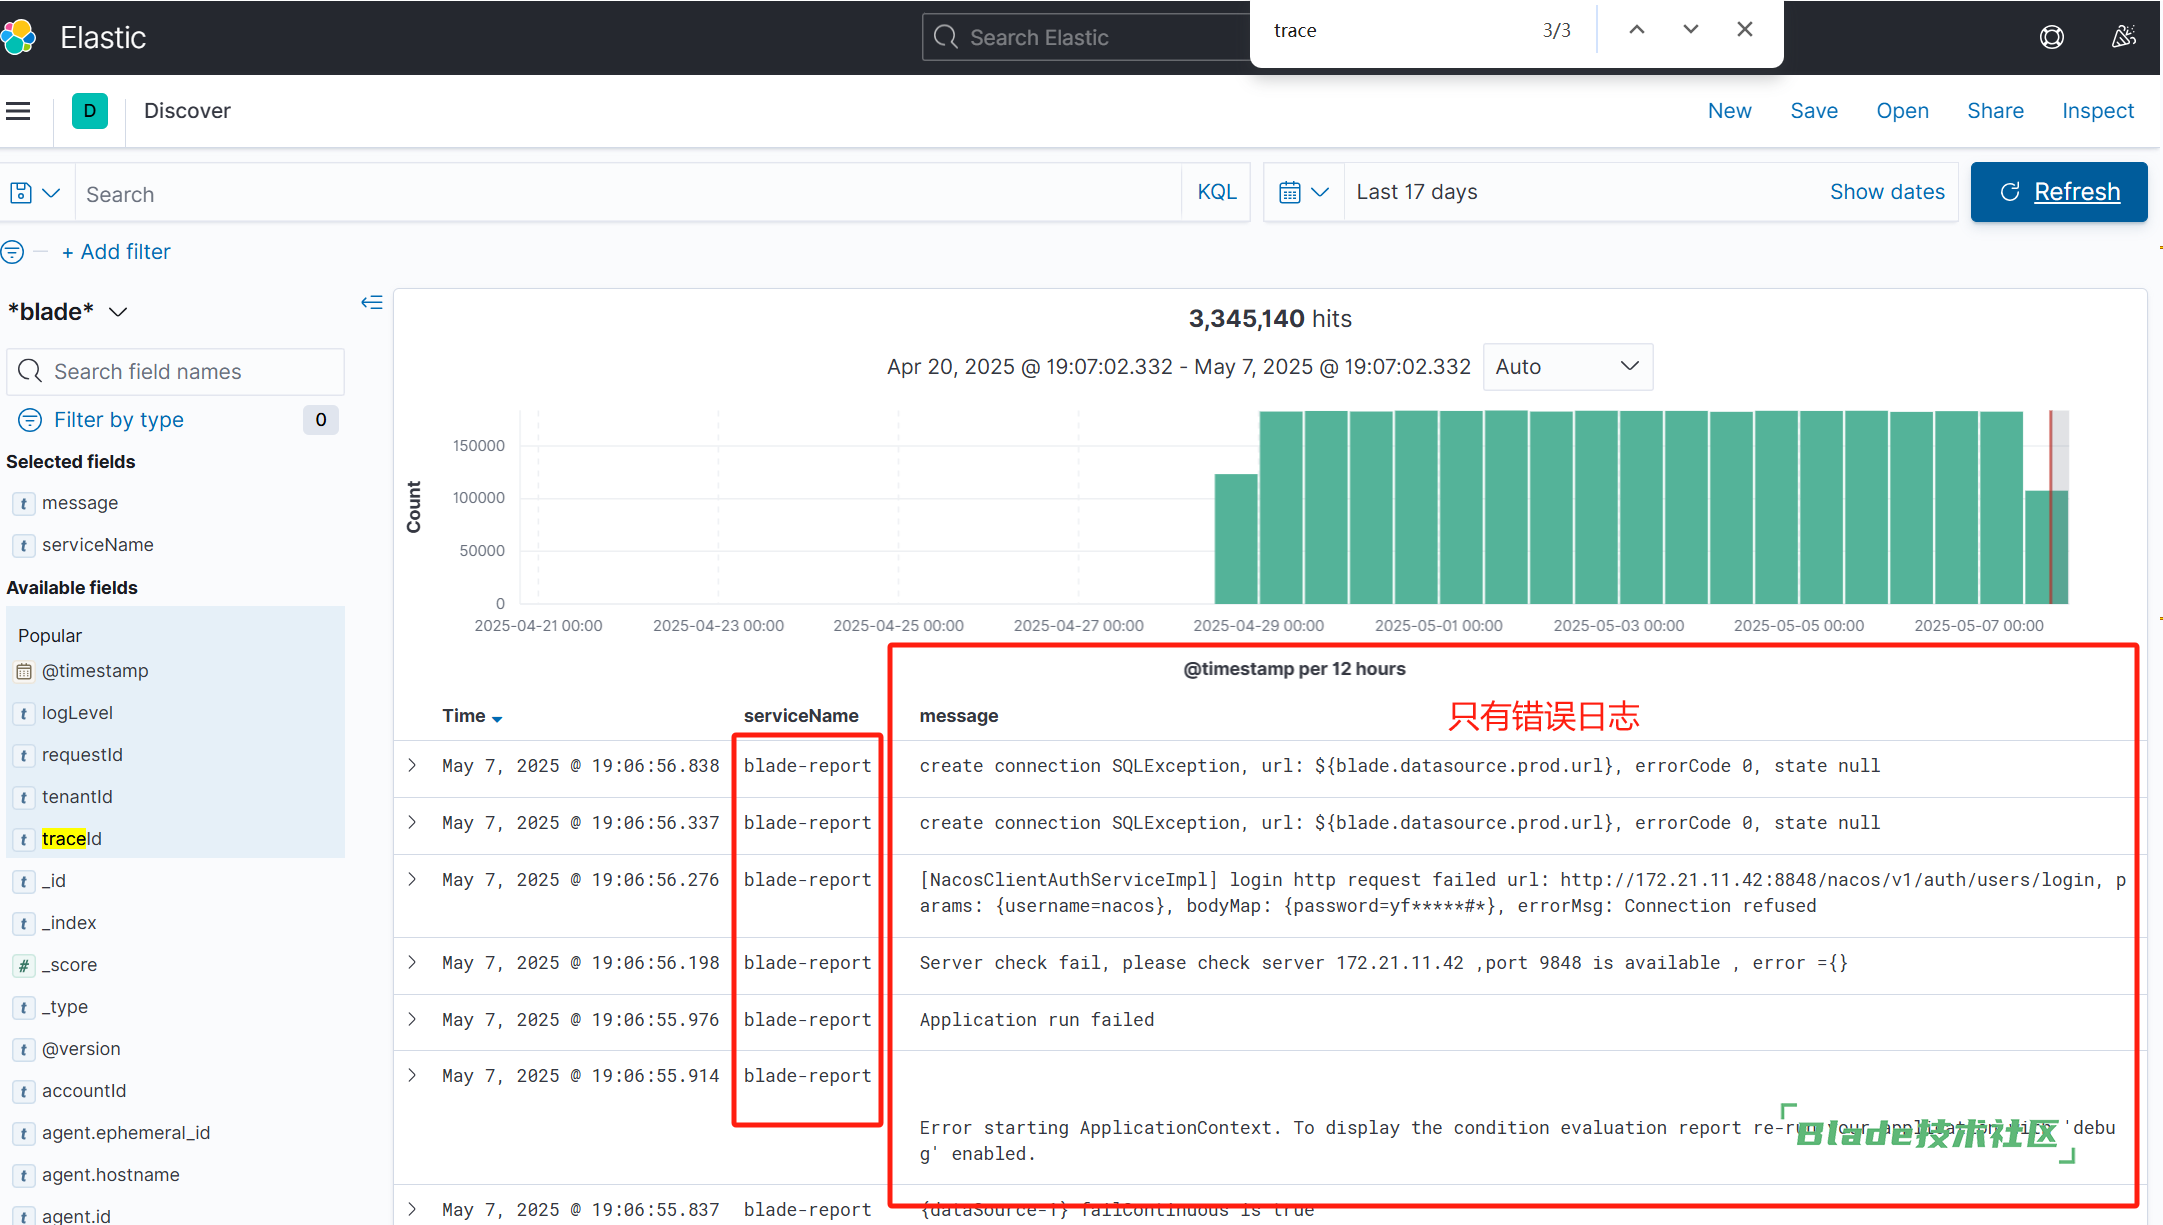Click the serviceName column header
2163x1225 pixels.
coord(801,716)
